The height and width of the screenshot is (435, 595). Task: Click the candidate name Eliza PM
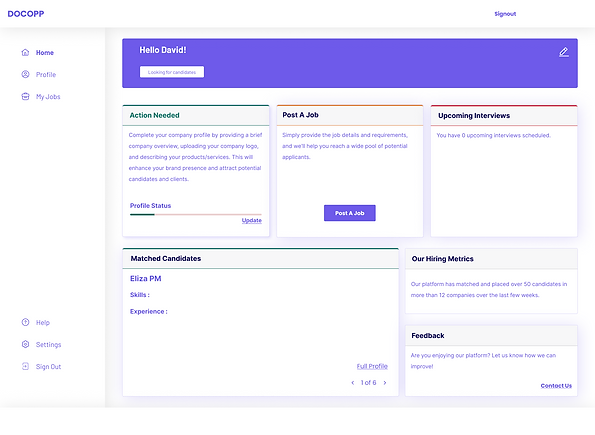146,279
